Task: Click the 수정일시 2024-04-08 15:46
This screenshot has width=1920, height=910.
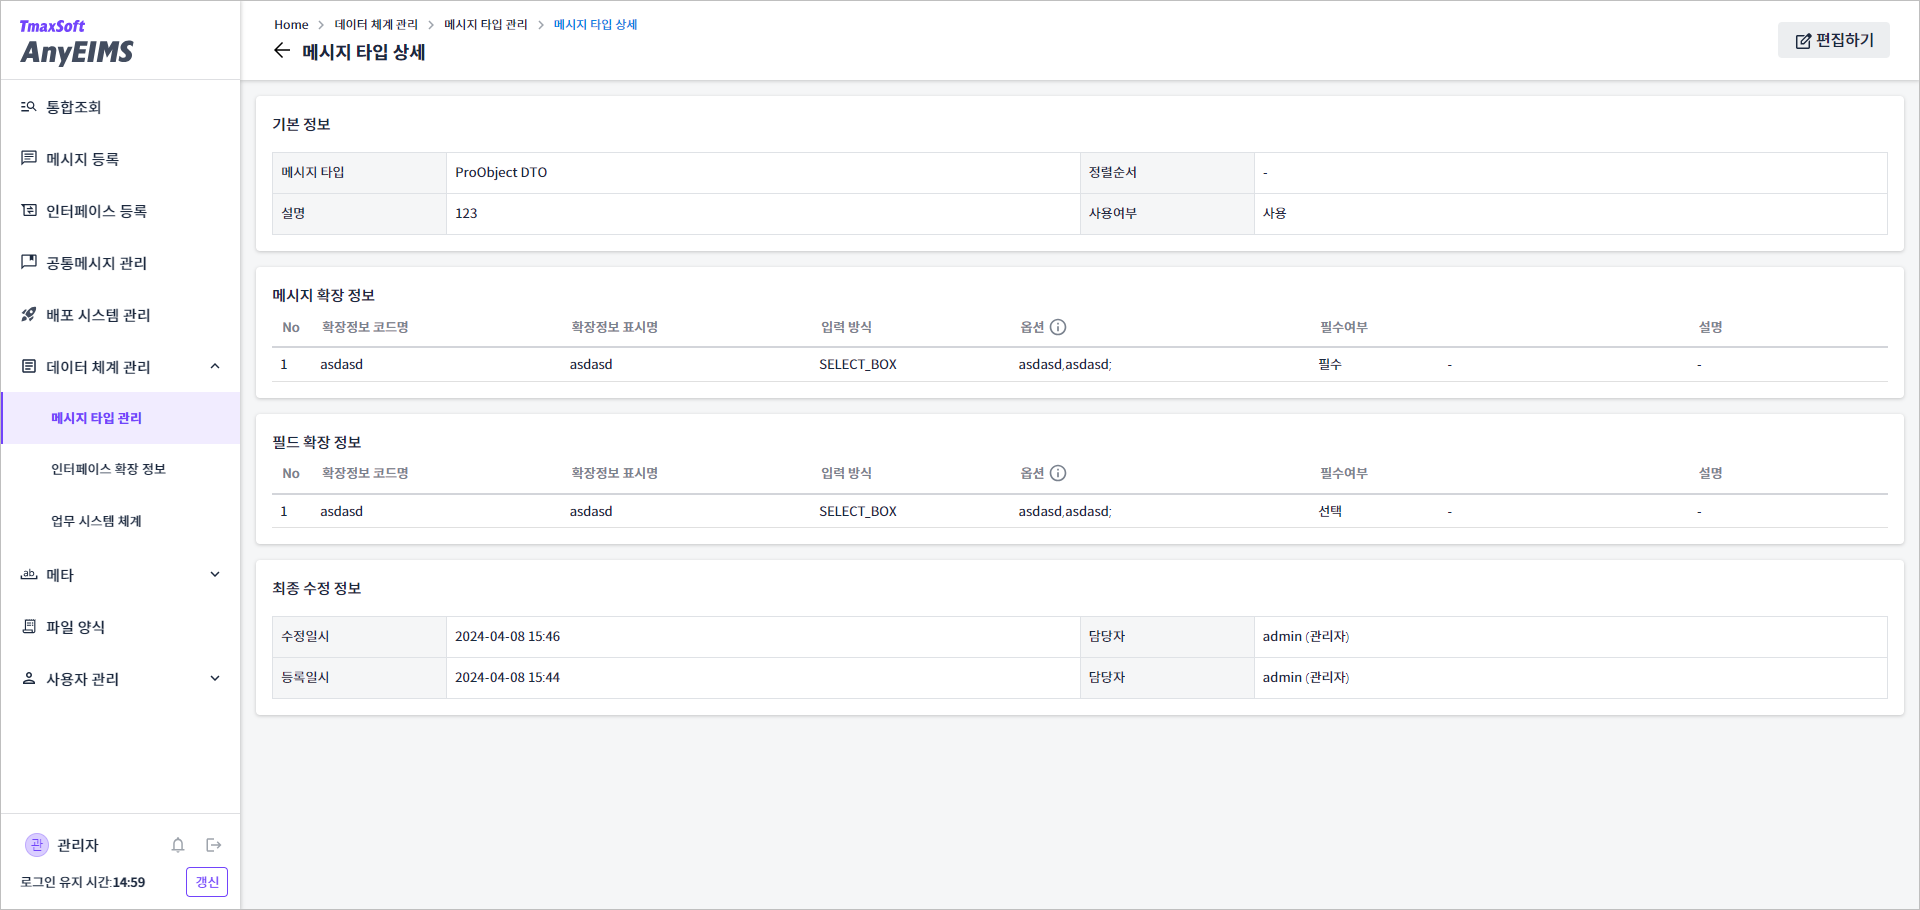Action: (x=507, y=636)
